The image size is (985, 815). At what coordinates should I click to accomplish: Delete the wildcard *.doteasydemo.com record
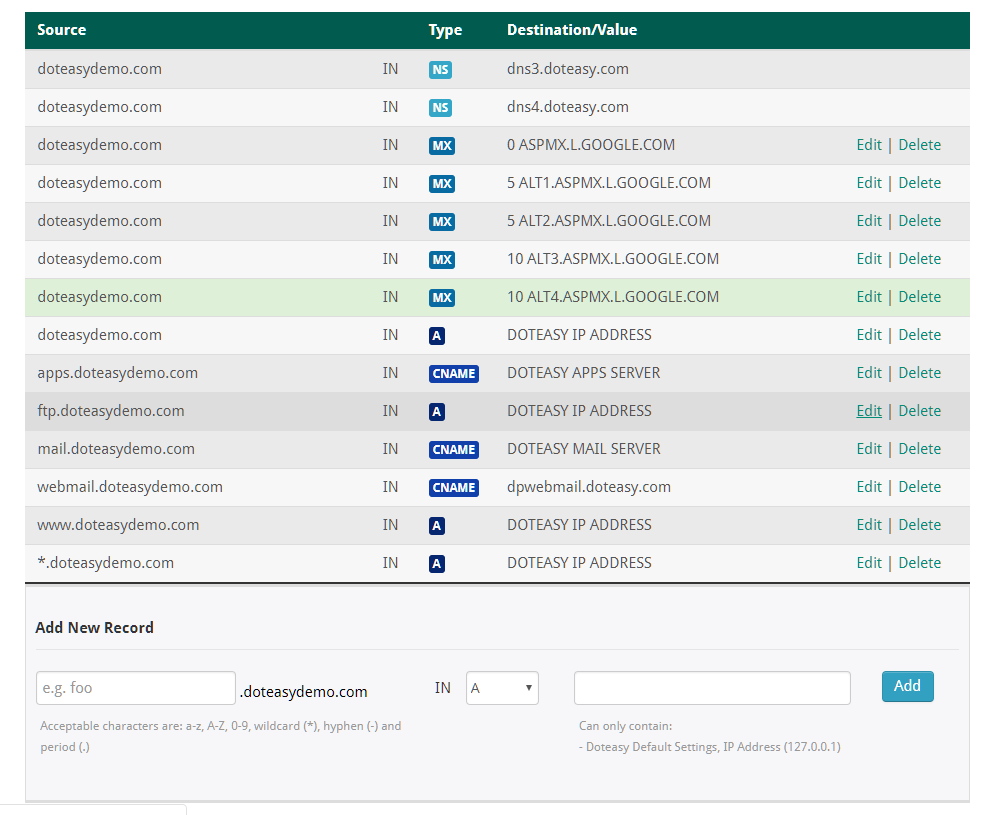(919, 563)
